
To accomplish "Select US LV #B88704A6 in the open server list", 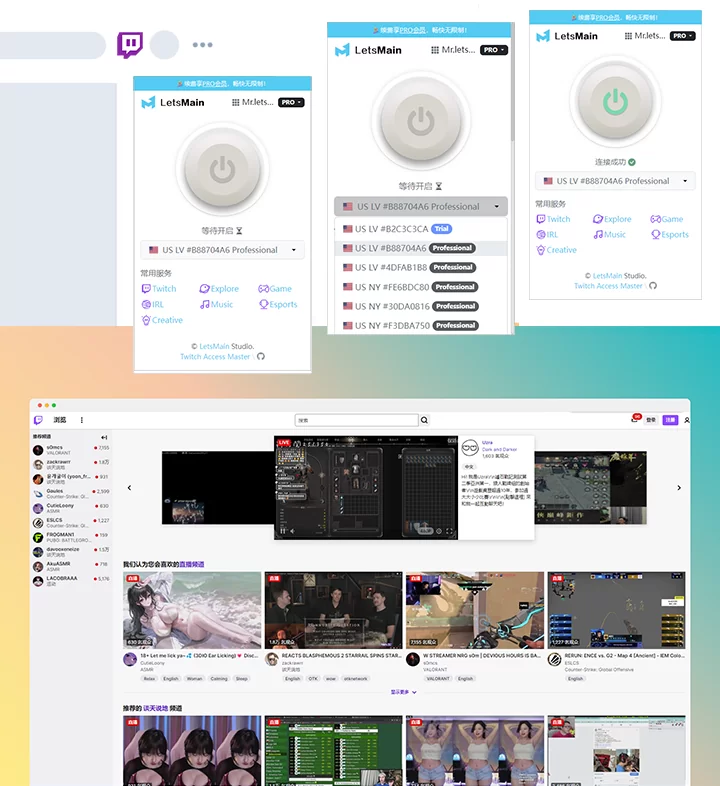I will pyautogui.click(x=421, y=248).
